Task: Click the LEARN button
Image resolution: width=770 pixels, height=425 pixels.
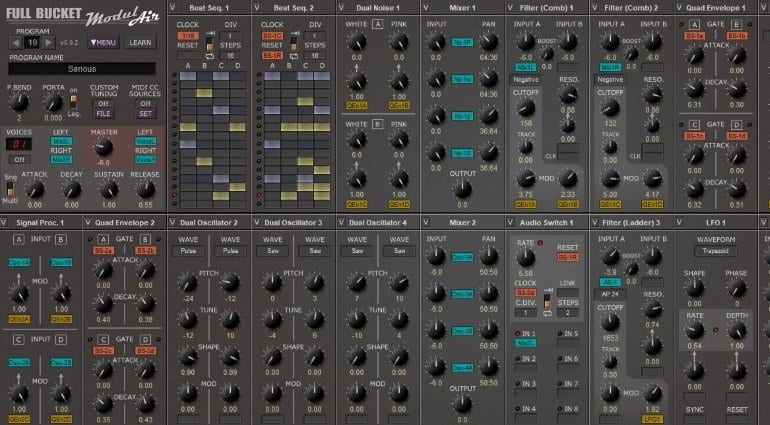Action: click(140, 43)
